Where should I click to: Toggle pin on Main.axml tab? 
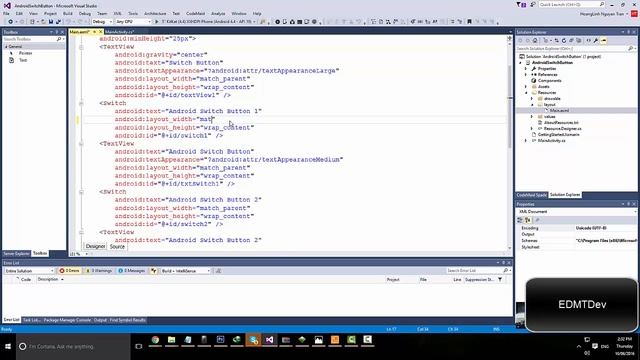[95, 32]
